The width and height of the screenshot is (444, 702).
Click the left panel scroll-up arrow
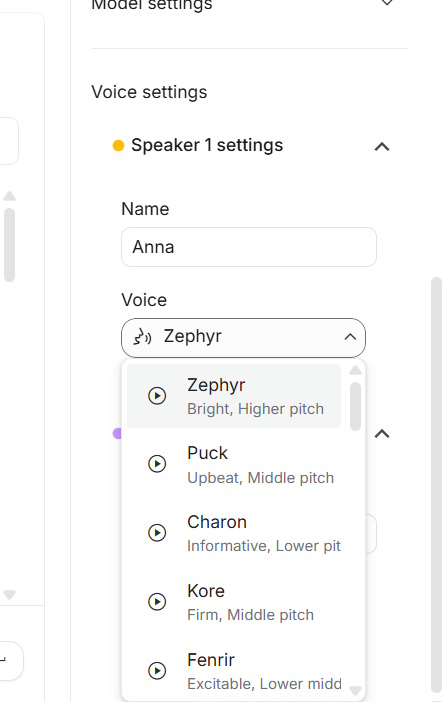point(9,196)
